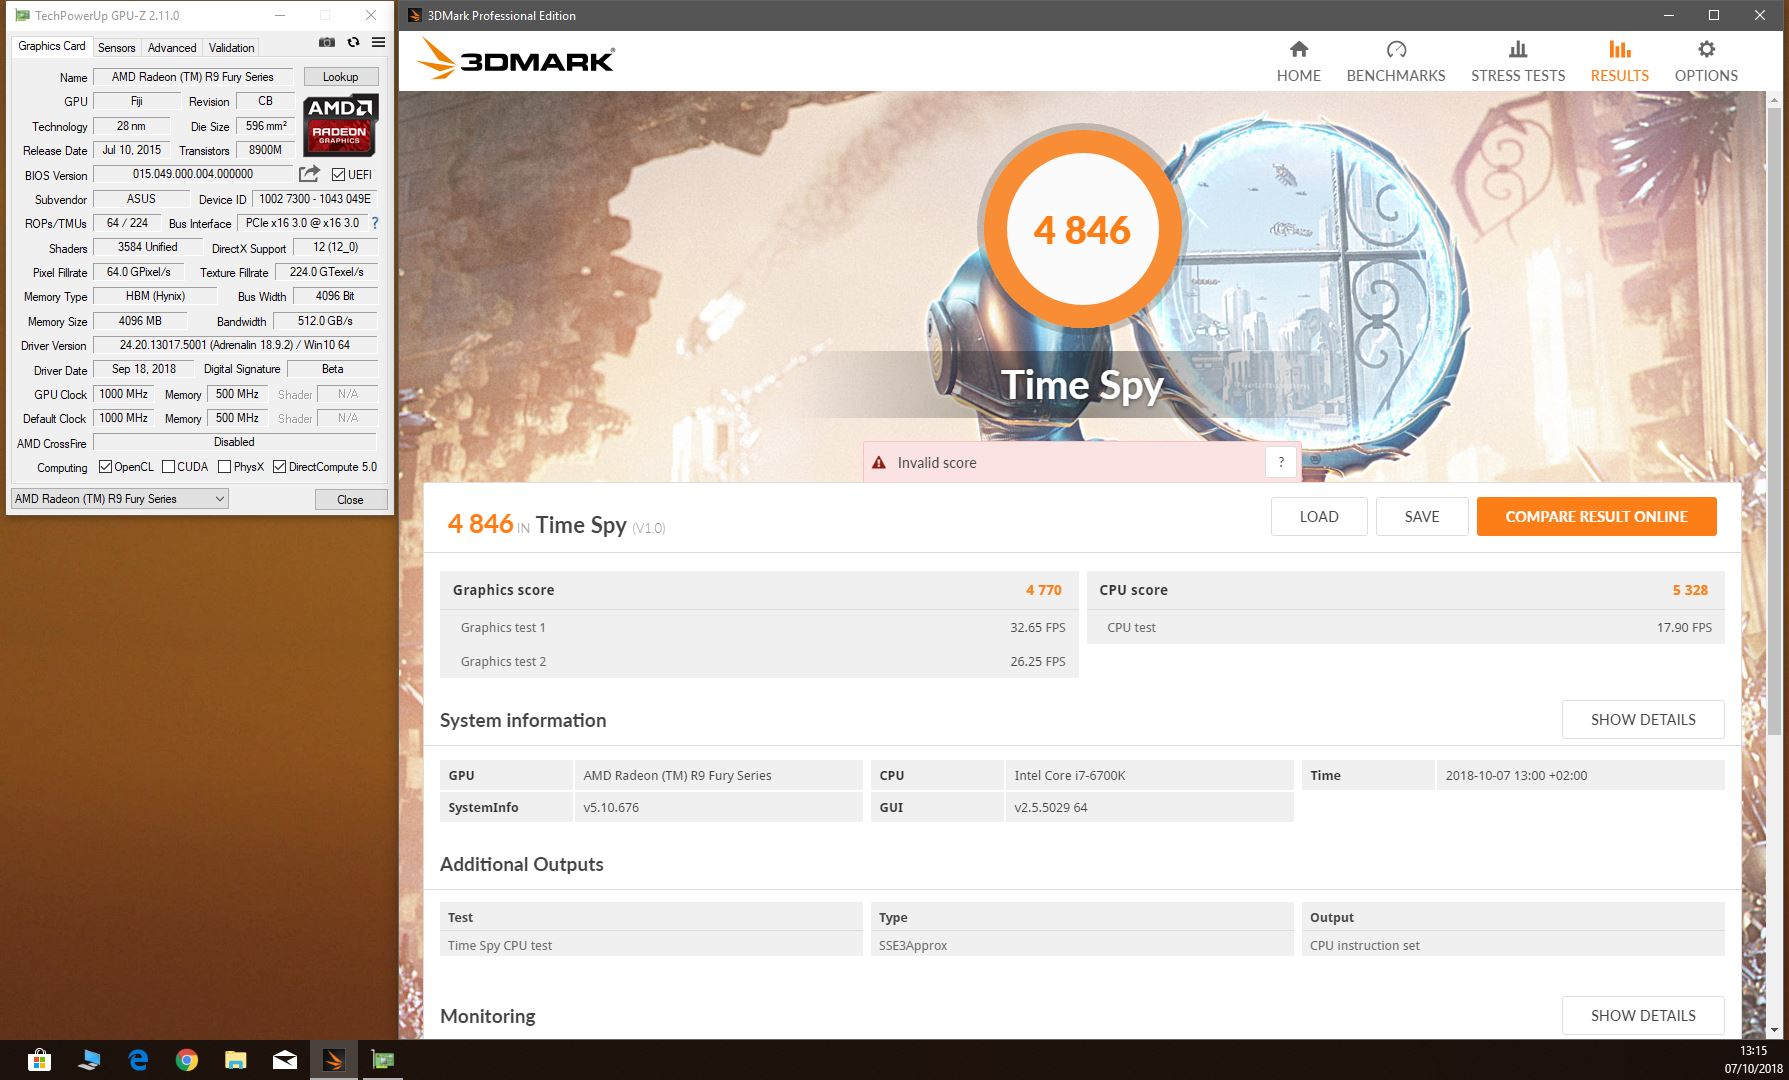Screen dimensions: 1789x1080
Task: Click COMPARE RESULT ONLINE
Action: (1596, 517)
